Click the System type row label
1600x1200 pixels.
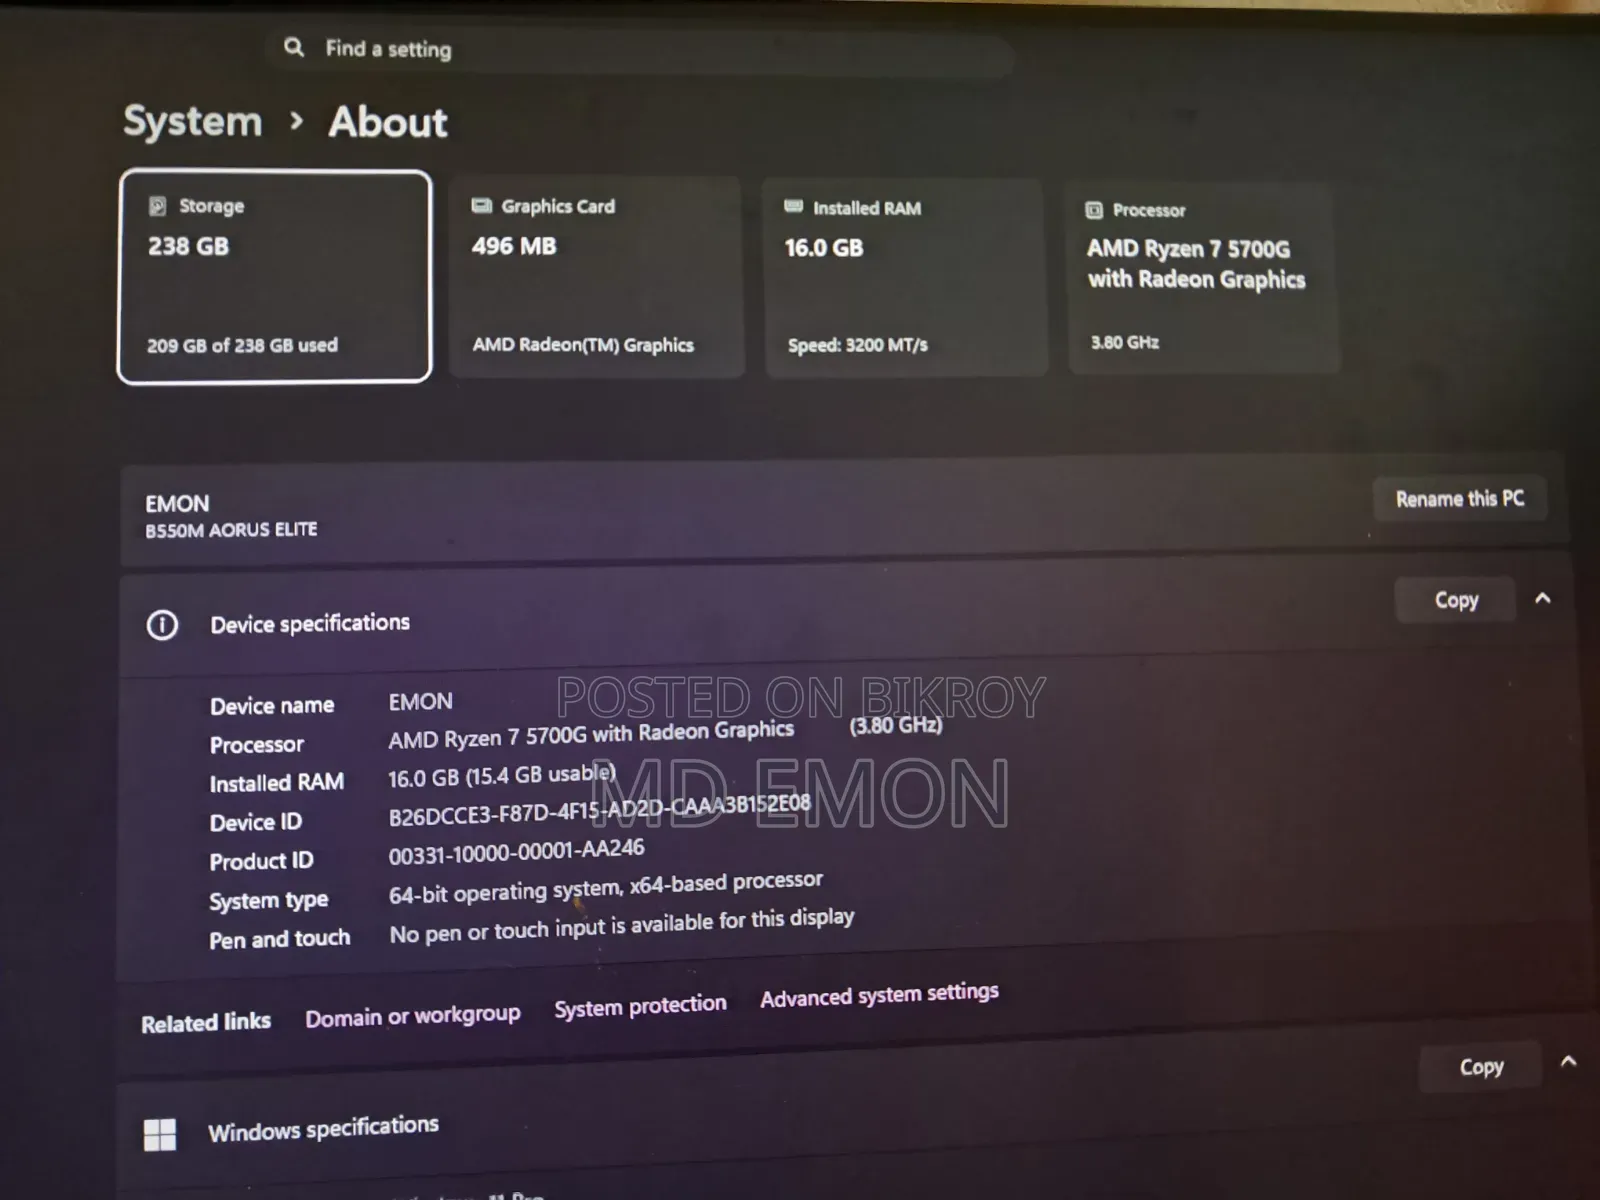pyautogui.click(x=268, y=901)
